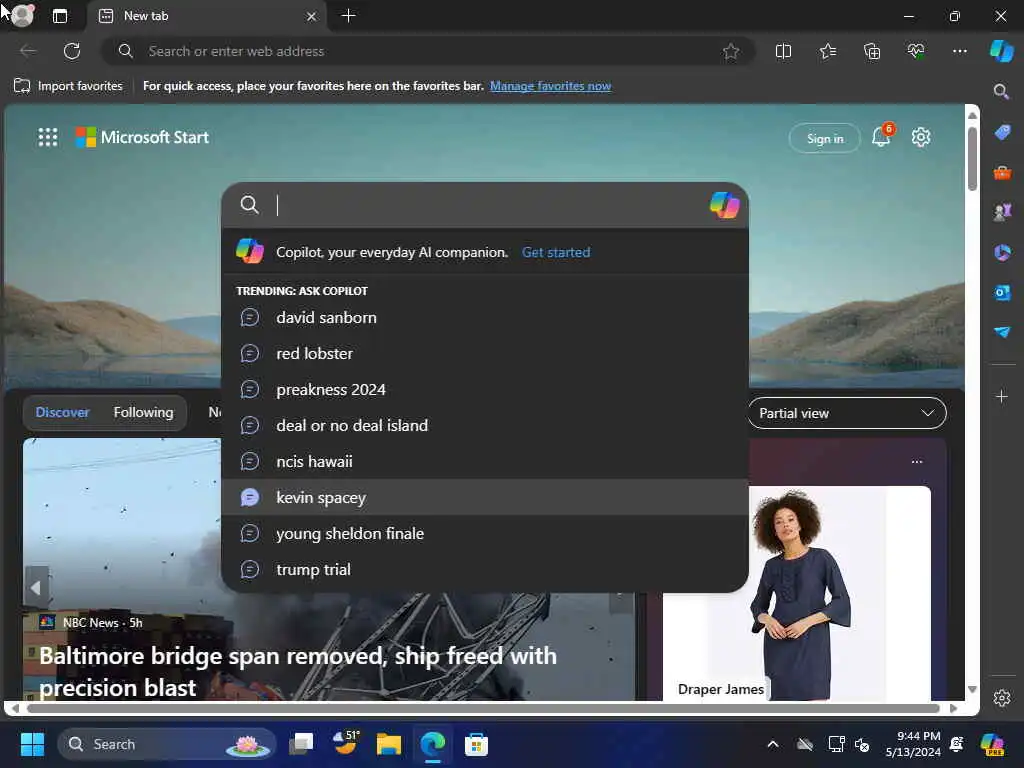Click the Import favorites button
This screenshot has height=768, width=1024.
pos(68,86)
